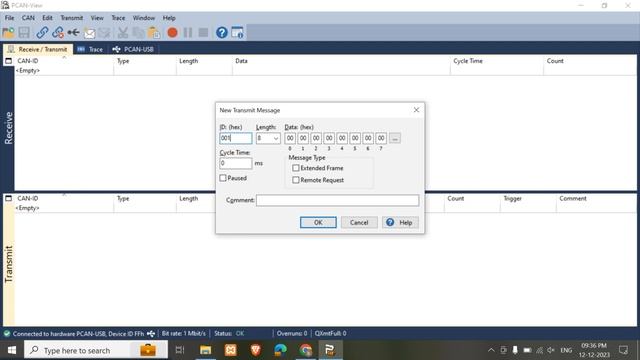This screenshot has height=360, width=640.
Task: Click the Transmit panel window icon
Action: click(x=8, y=198)
